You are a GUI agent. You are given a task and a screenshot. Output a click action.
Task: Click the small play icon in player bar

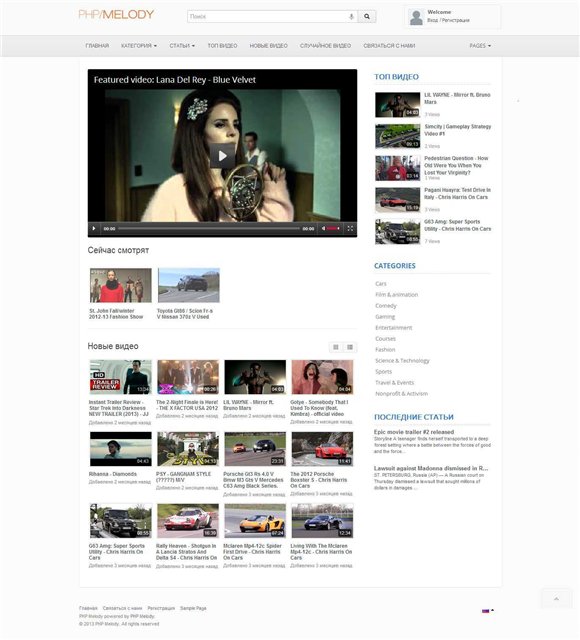click(x=94, y=229)
